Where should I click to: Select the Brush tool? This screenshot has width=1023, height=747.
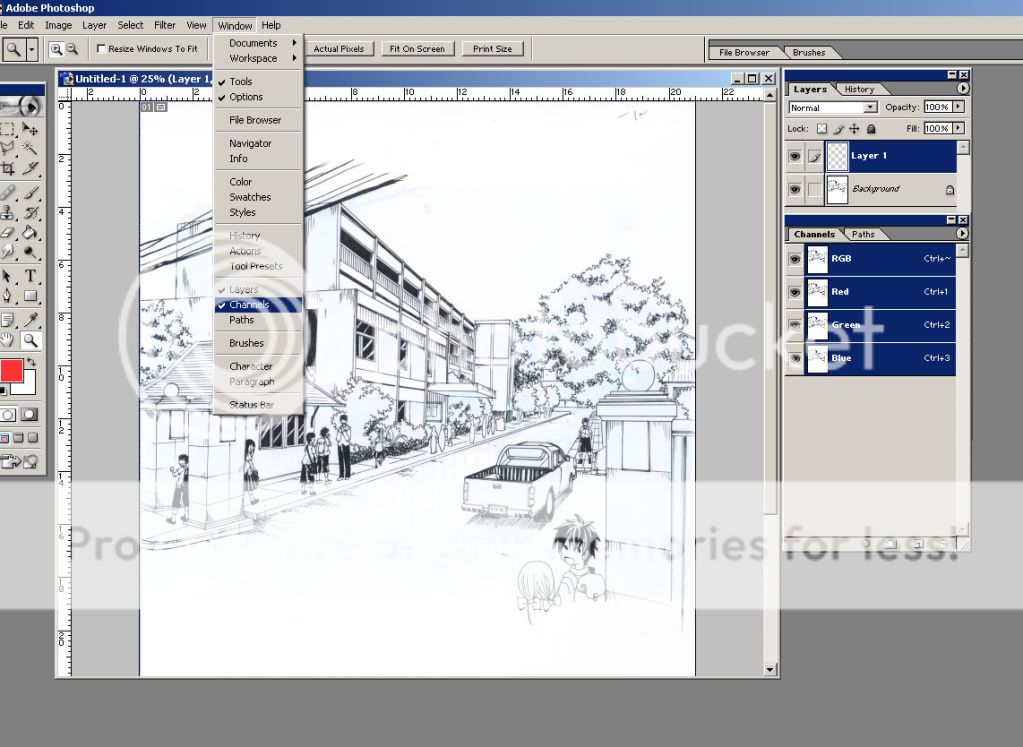pos(30,192)
